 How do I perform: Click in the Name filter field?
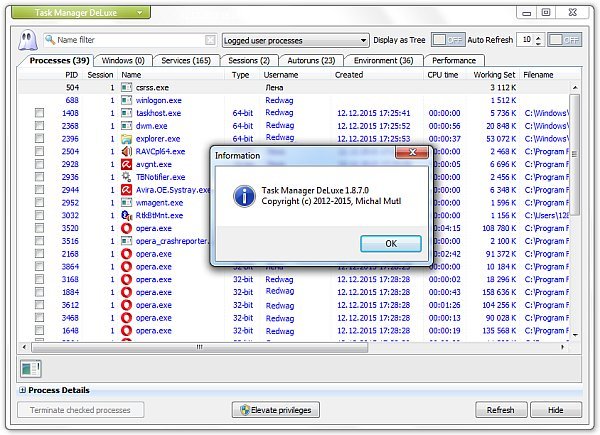click(130, 40)
